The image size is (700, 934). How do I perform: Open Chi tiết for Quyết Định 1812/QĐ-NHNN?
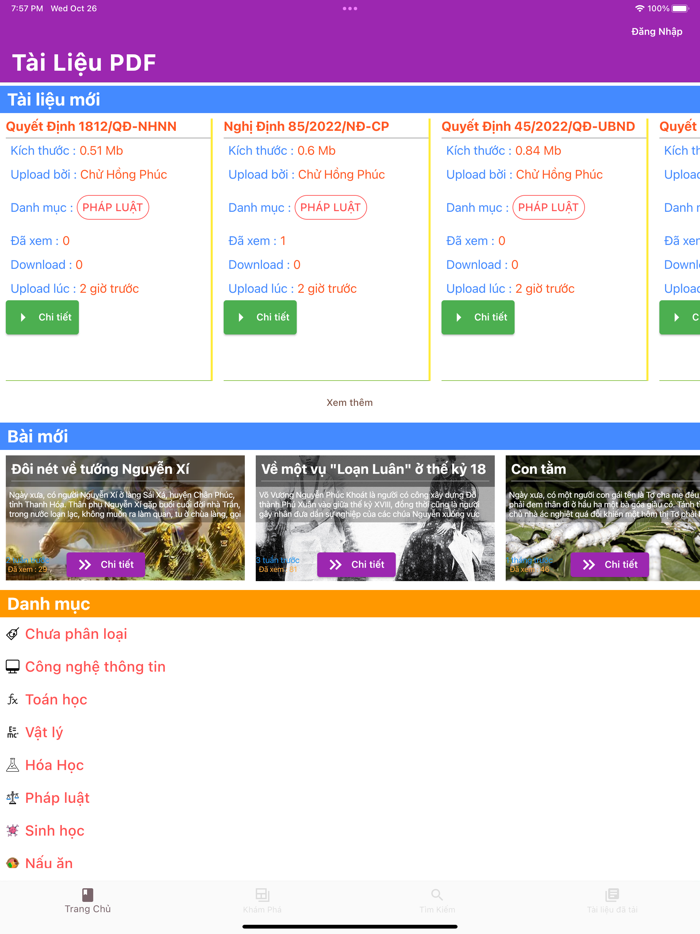(x=42, y=317)
